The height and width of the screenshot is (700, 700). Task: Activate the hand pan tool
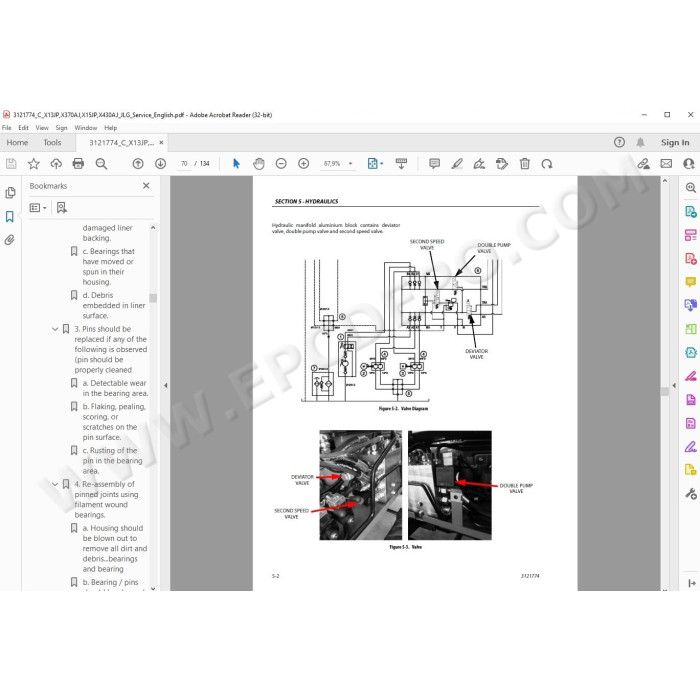pyautogui.click(x=258, y=164)
